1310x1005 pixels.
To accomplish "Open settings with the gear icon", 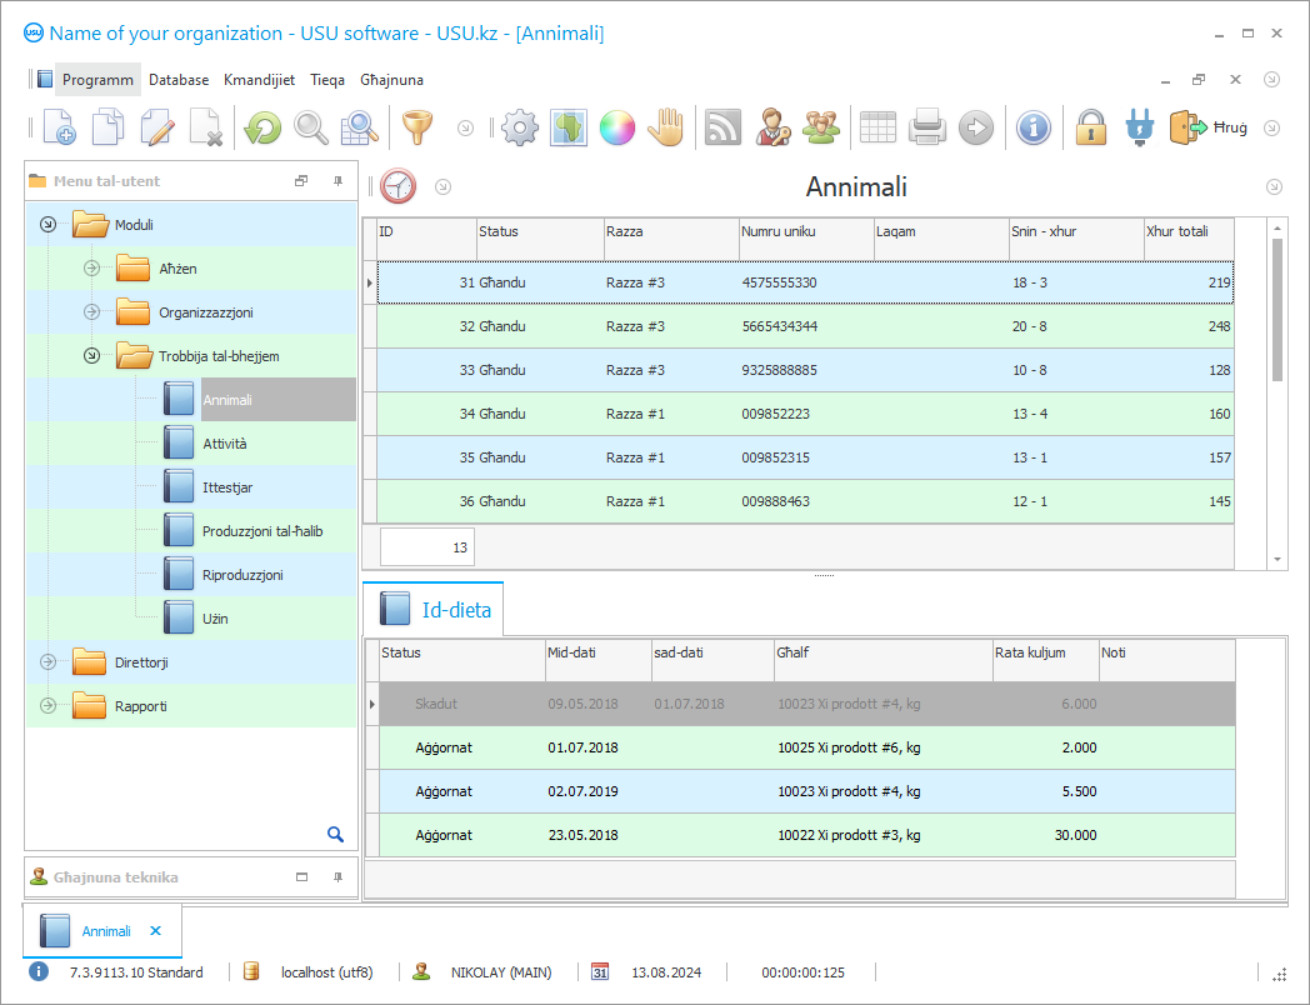I will click(x=520, y=128).
